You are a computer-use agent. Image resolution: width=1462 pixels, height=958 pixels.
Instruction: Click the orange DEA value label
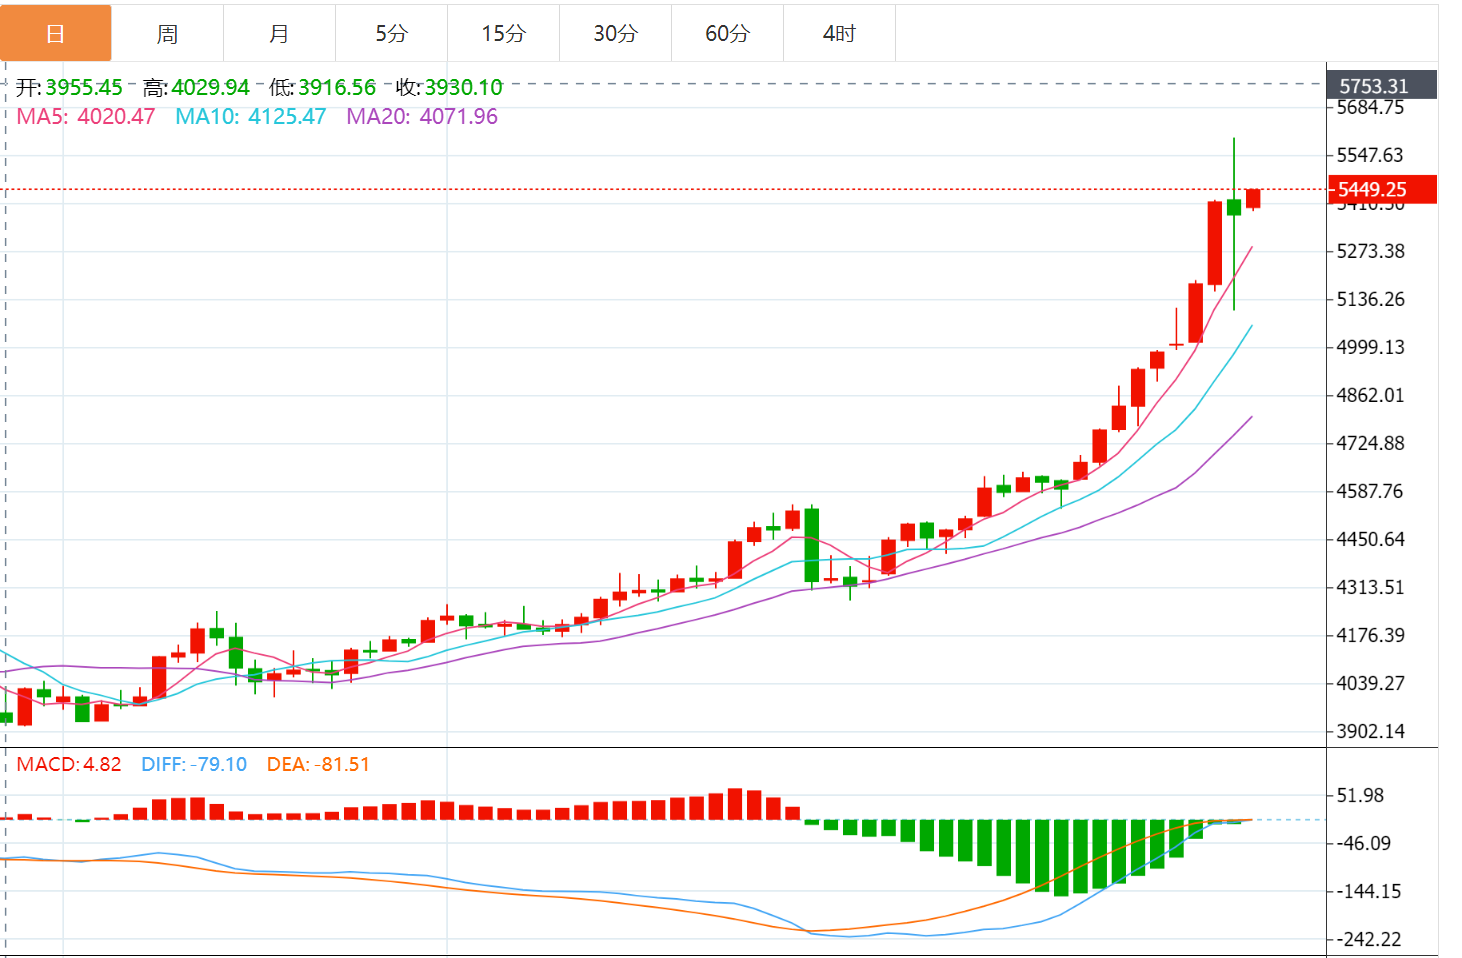(318, 764)
